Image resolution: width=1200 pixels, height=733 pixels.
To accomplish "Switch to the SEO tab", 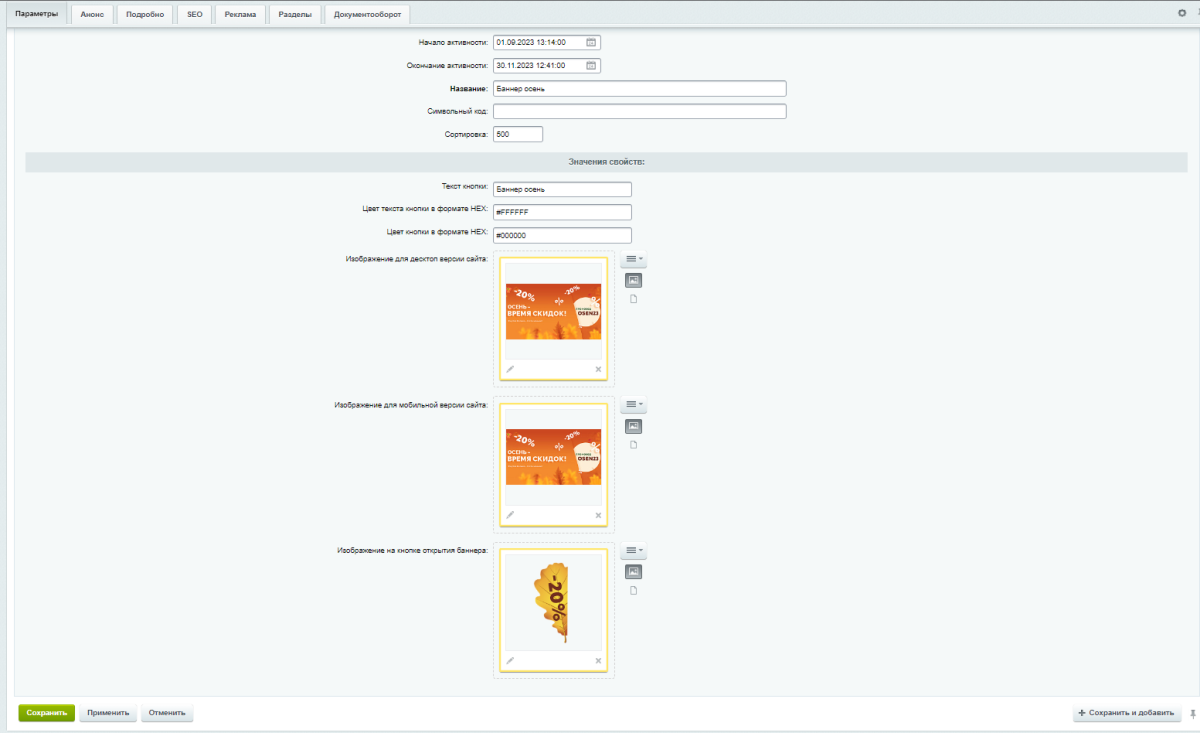I will pyautogui.click(x=194, y=14).
